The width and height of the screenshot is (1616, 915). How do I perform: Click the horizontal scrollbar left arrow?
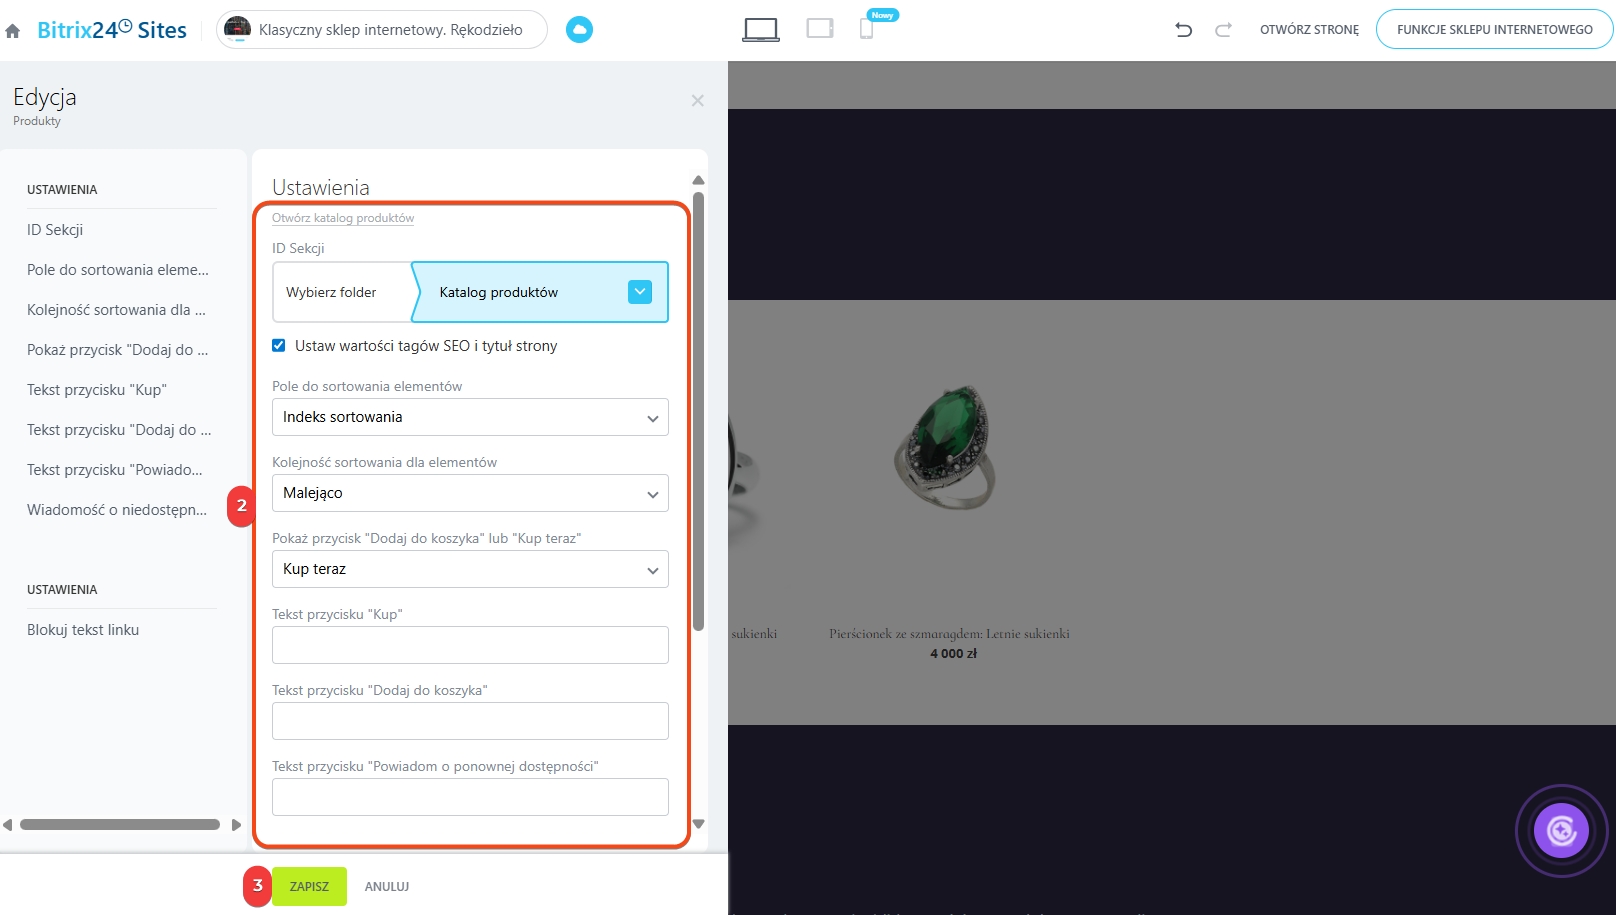pyautogui.click(x=8, y=825)
